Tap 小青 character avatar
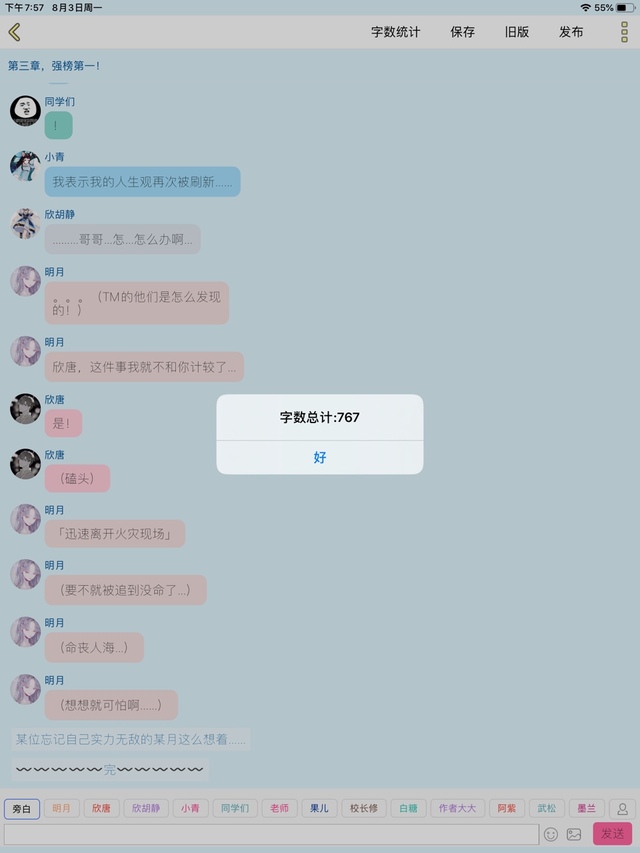This screenshot has width=640, height=853. (x=26, y=166)
